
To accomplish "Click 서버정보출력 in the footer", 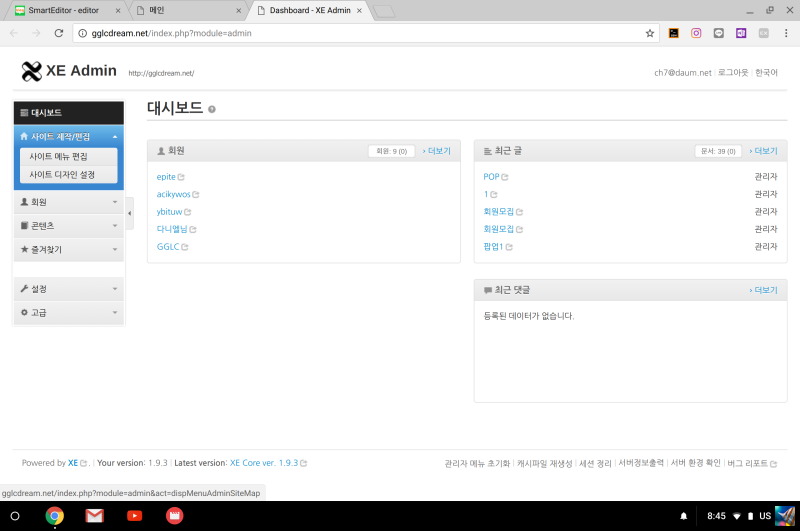I will point(641,463).
